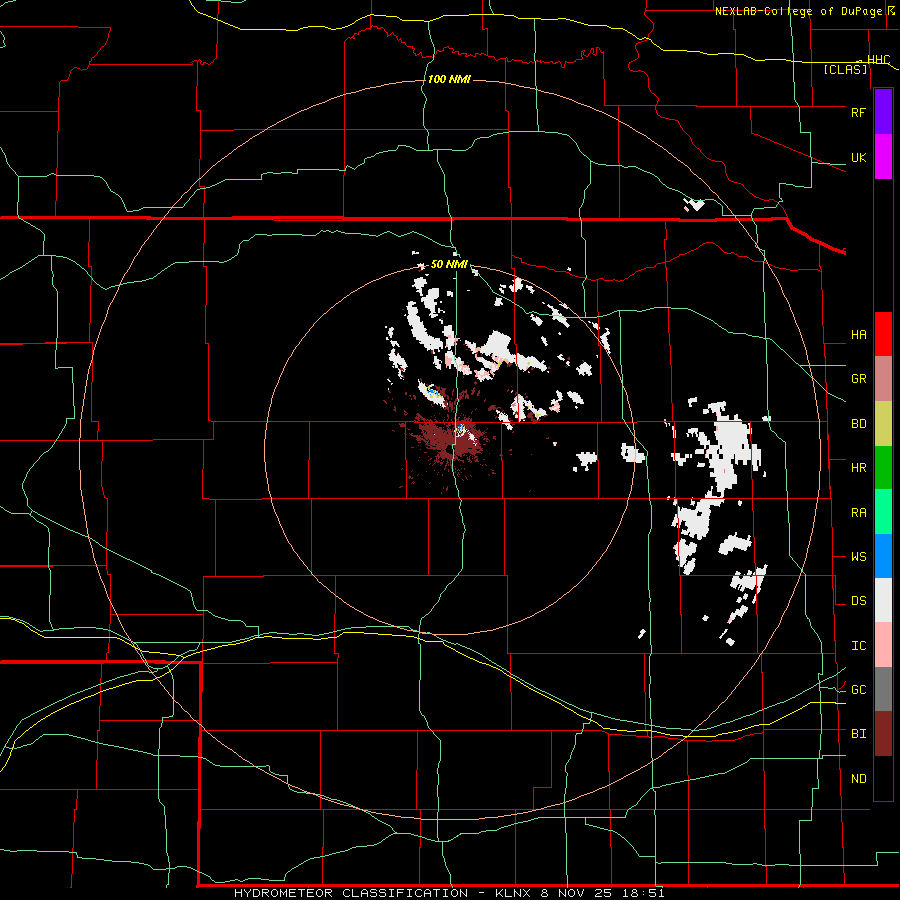Click the WS blue legend swatch
This screenshot has height=900, width=900.
tap(883, 556)
